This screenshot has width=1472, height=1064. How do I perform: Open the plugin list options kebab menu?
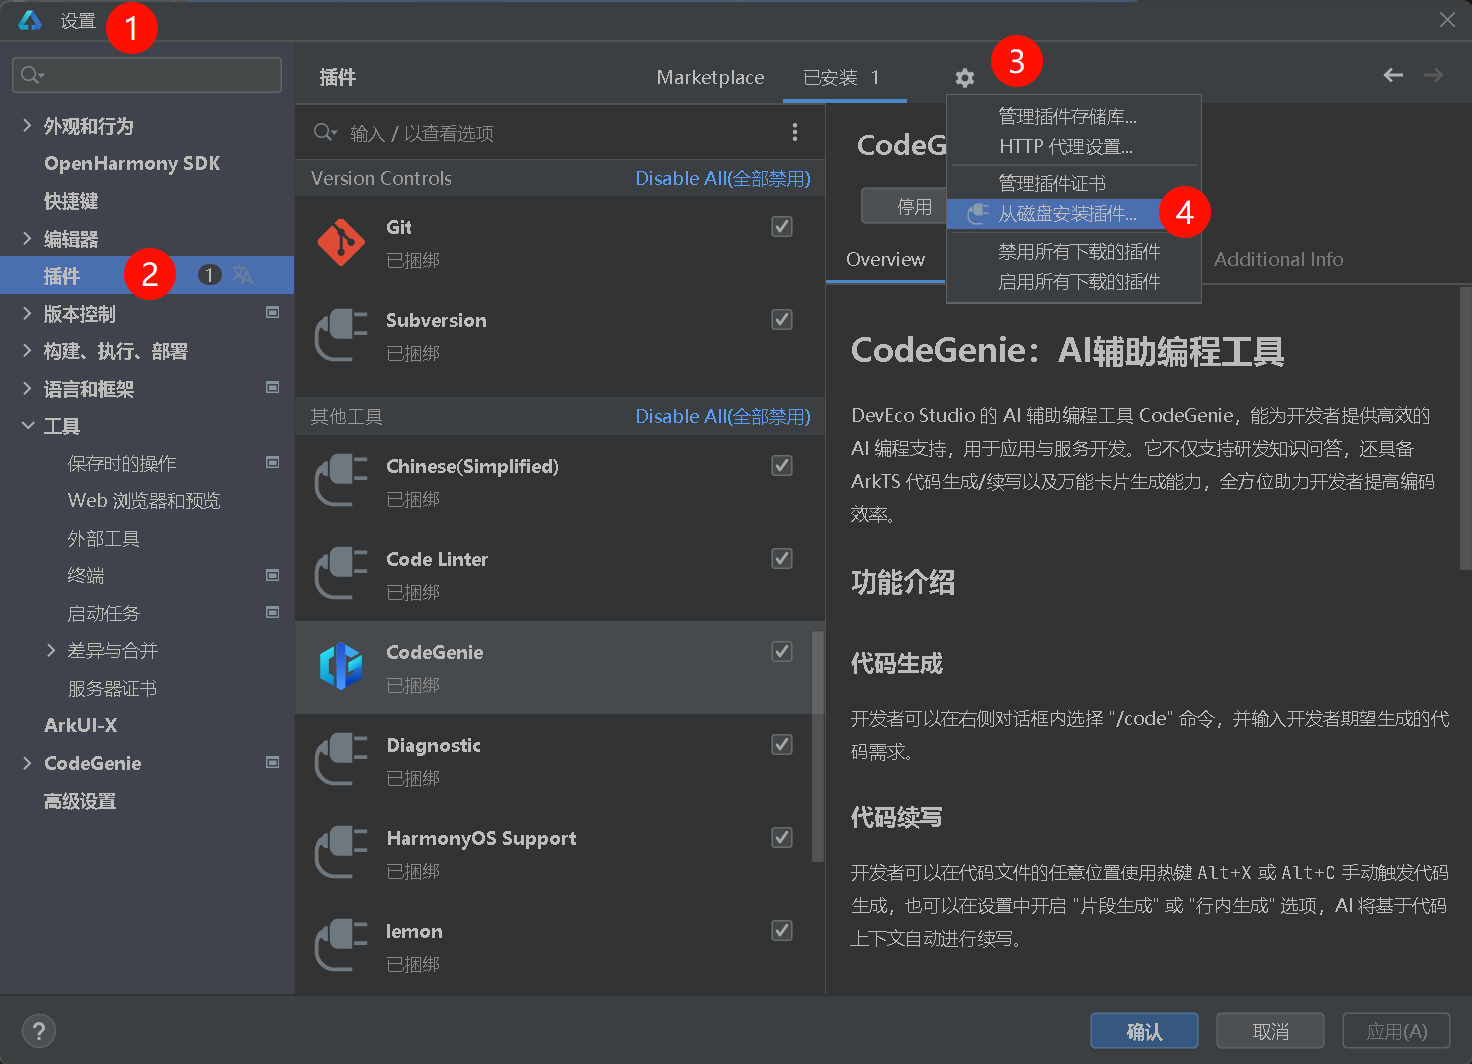click(x=795, y=132)
